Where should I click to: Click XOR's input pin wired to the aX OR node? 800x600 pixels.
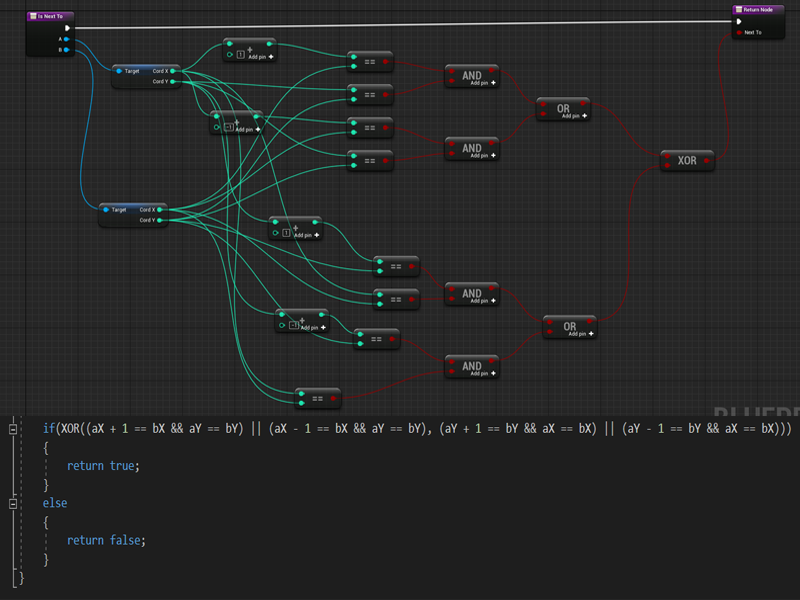tap(667, 156)
